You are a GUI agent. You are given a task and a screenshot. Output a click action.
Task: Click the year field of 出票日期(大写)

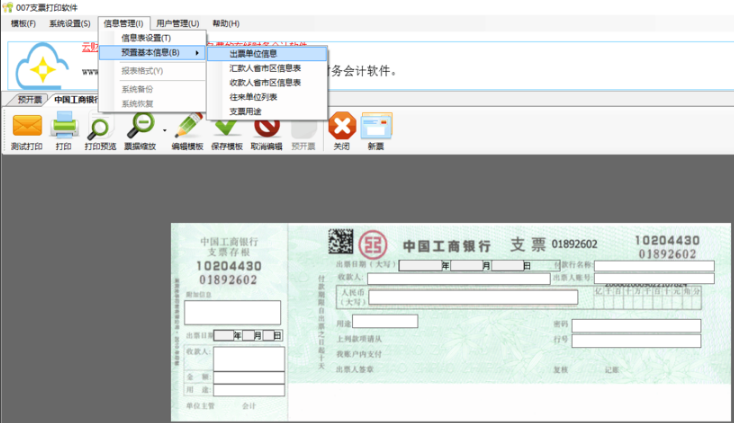(x=420, y=266)
